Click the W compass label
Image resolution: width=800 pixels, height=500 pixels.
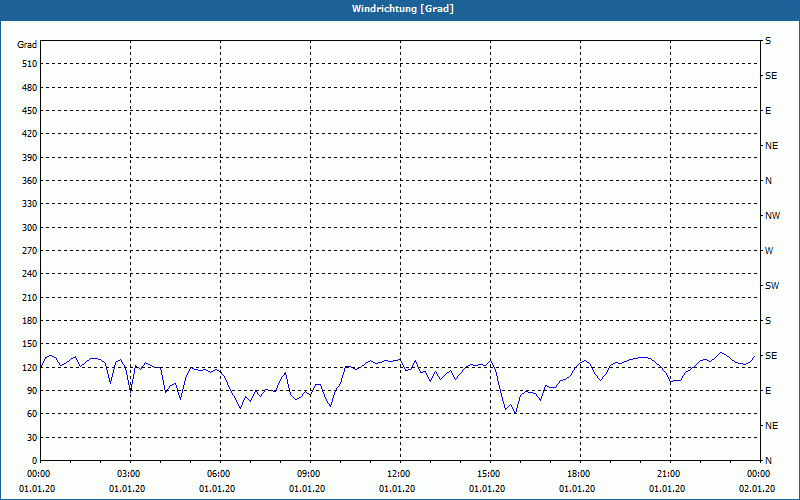[769, 251]
